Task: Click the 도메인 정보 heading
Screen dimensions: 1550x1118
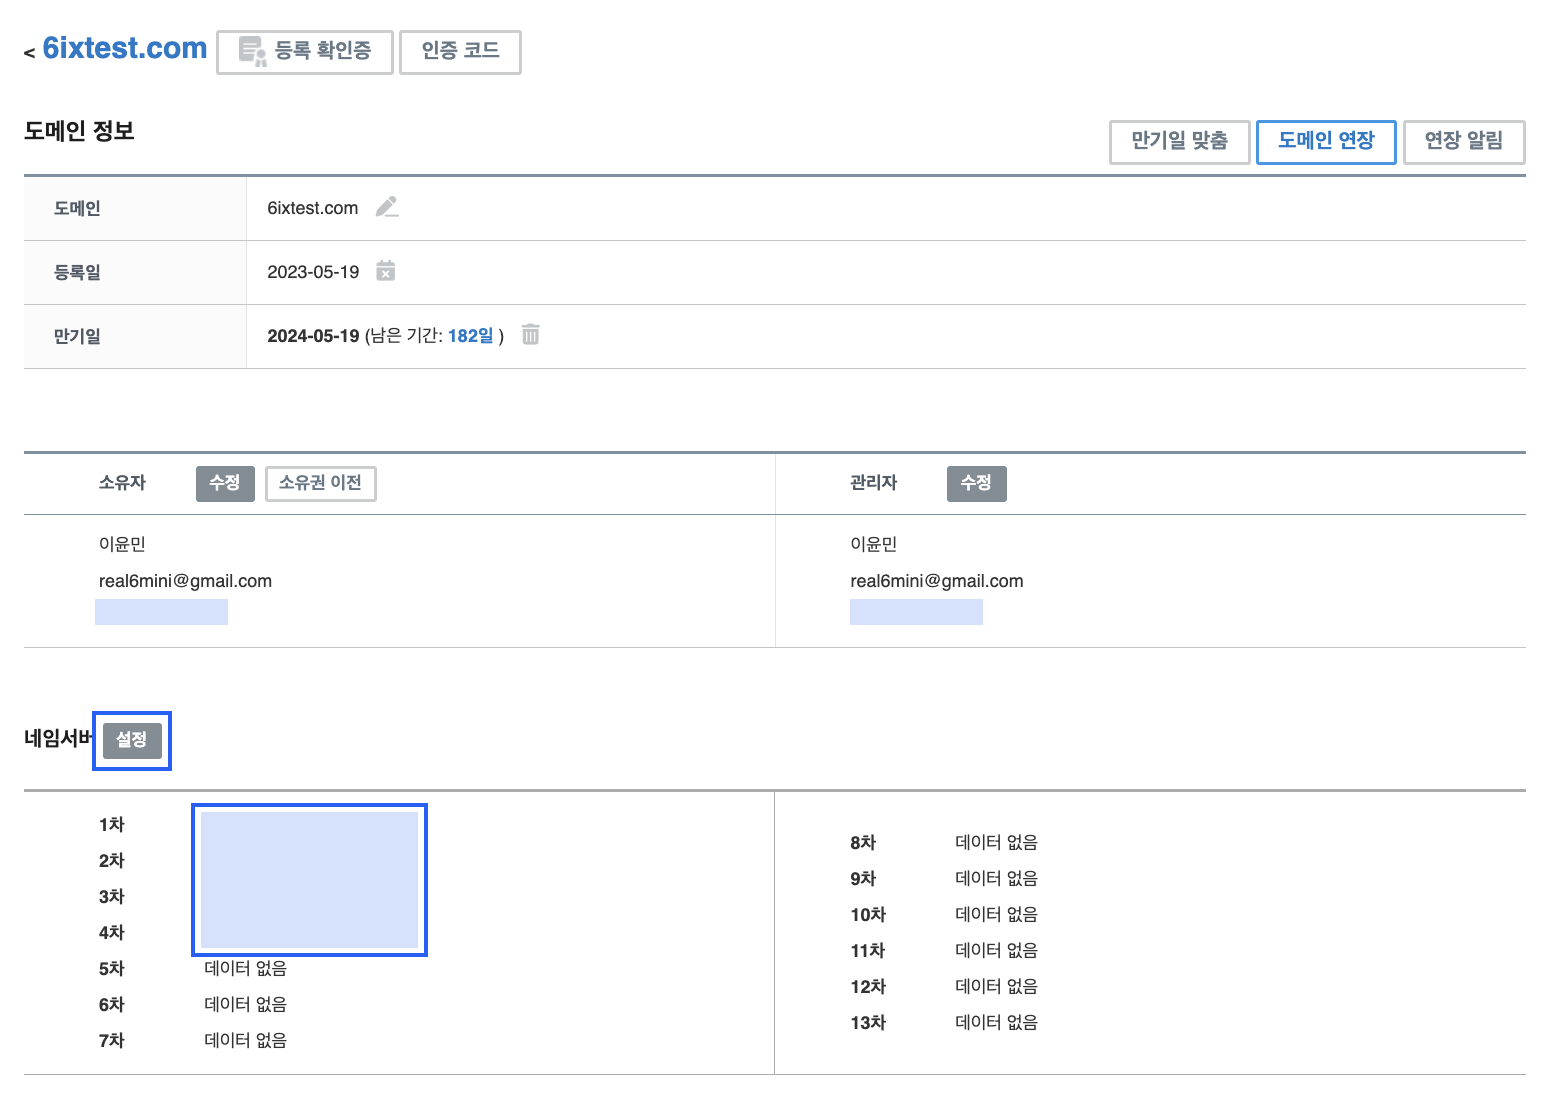Action: [x=79, y=131]
